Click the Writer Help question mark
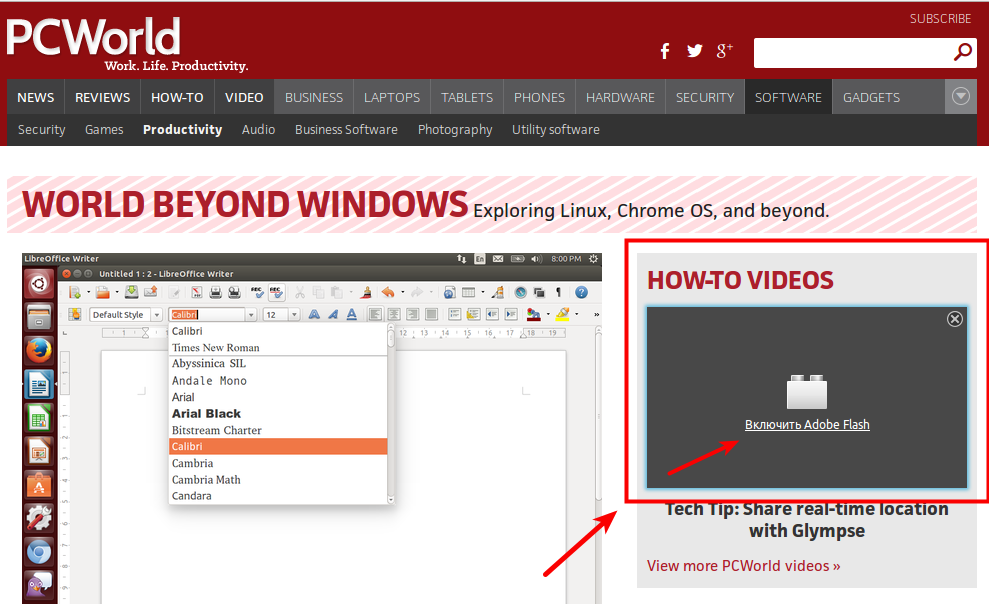989x608 pixels. [582, 293]
